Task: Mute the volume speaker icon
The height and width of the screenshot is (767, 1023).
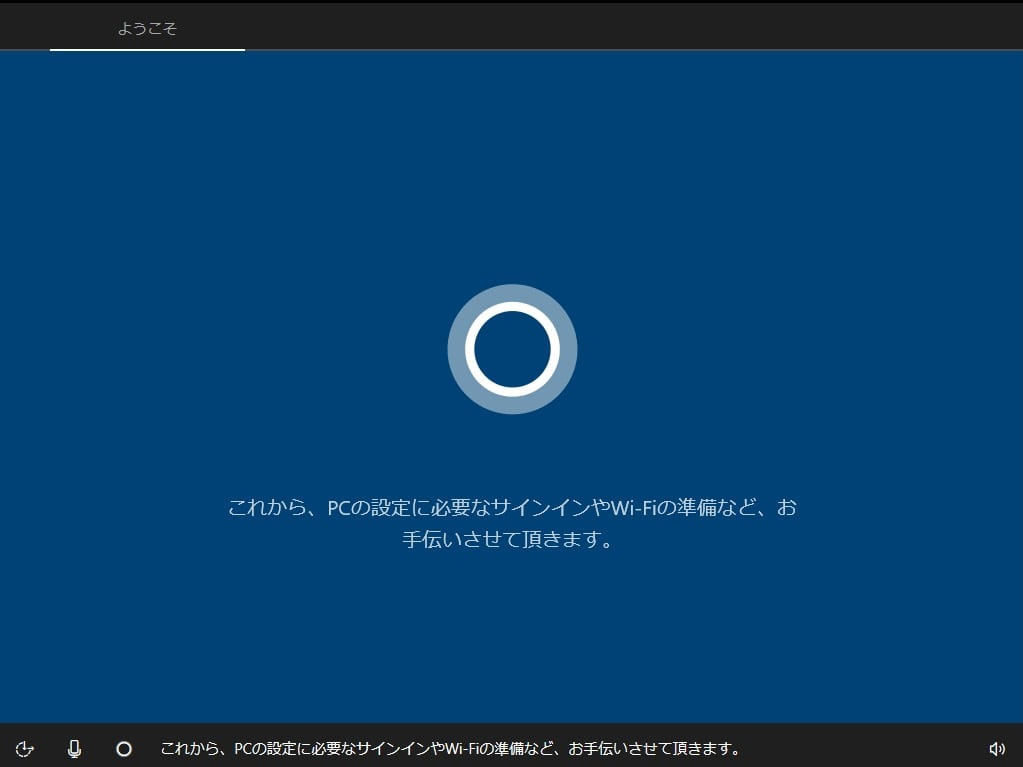Action: tap(996, 749)
